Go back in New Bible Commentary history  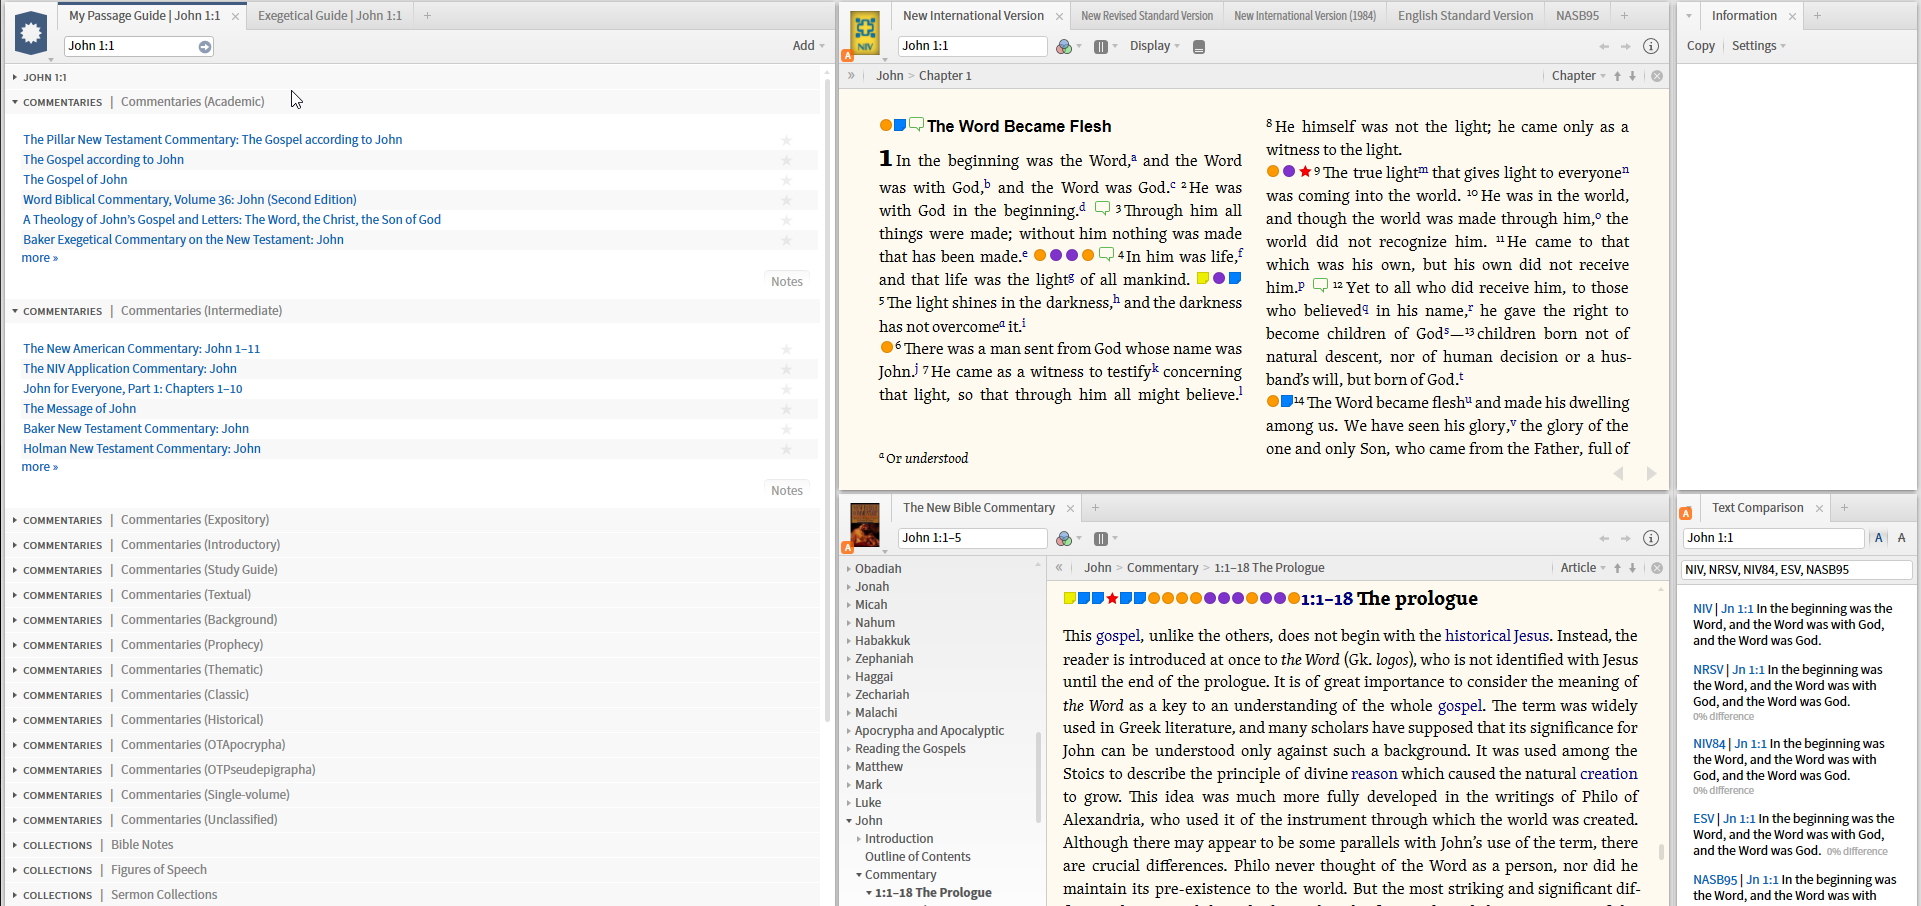pos(1604,539)
